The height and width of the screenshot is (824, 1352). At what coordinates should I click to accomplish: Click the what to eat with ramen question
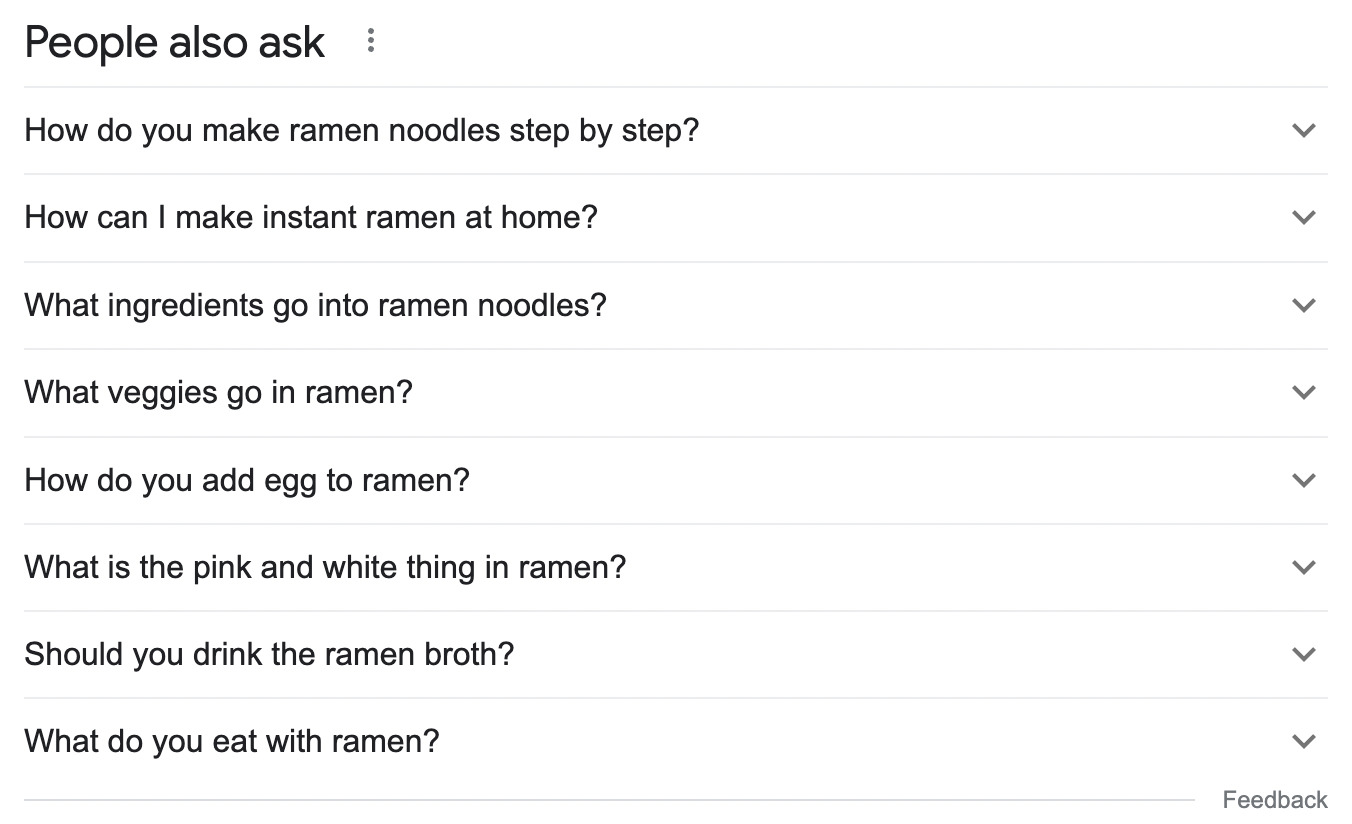click(x=230, y=741)
